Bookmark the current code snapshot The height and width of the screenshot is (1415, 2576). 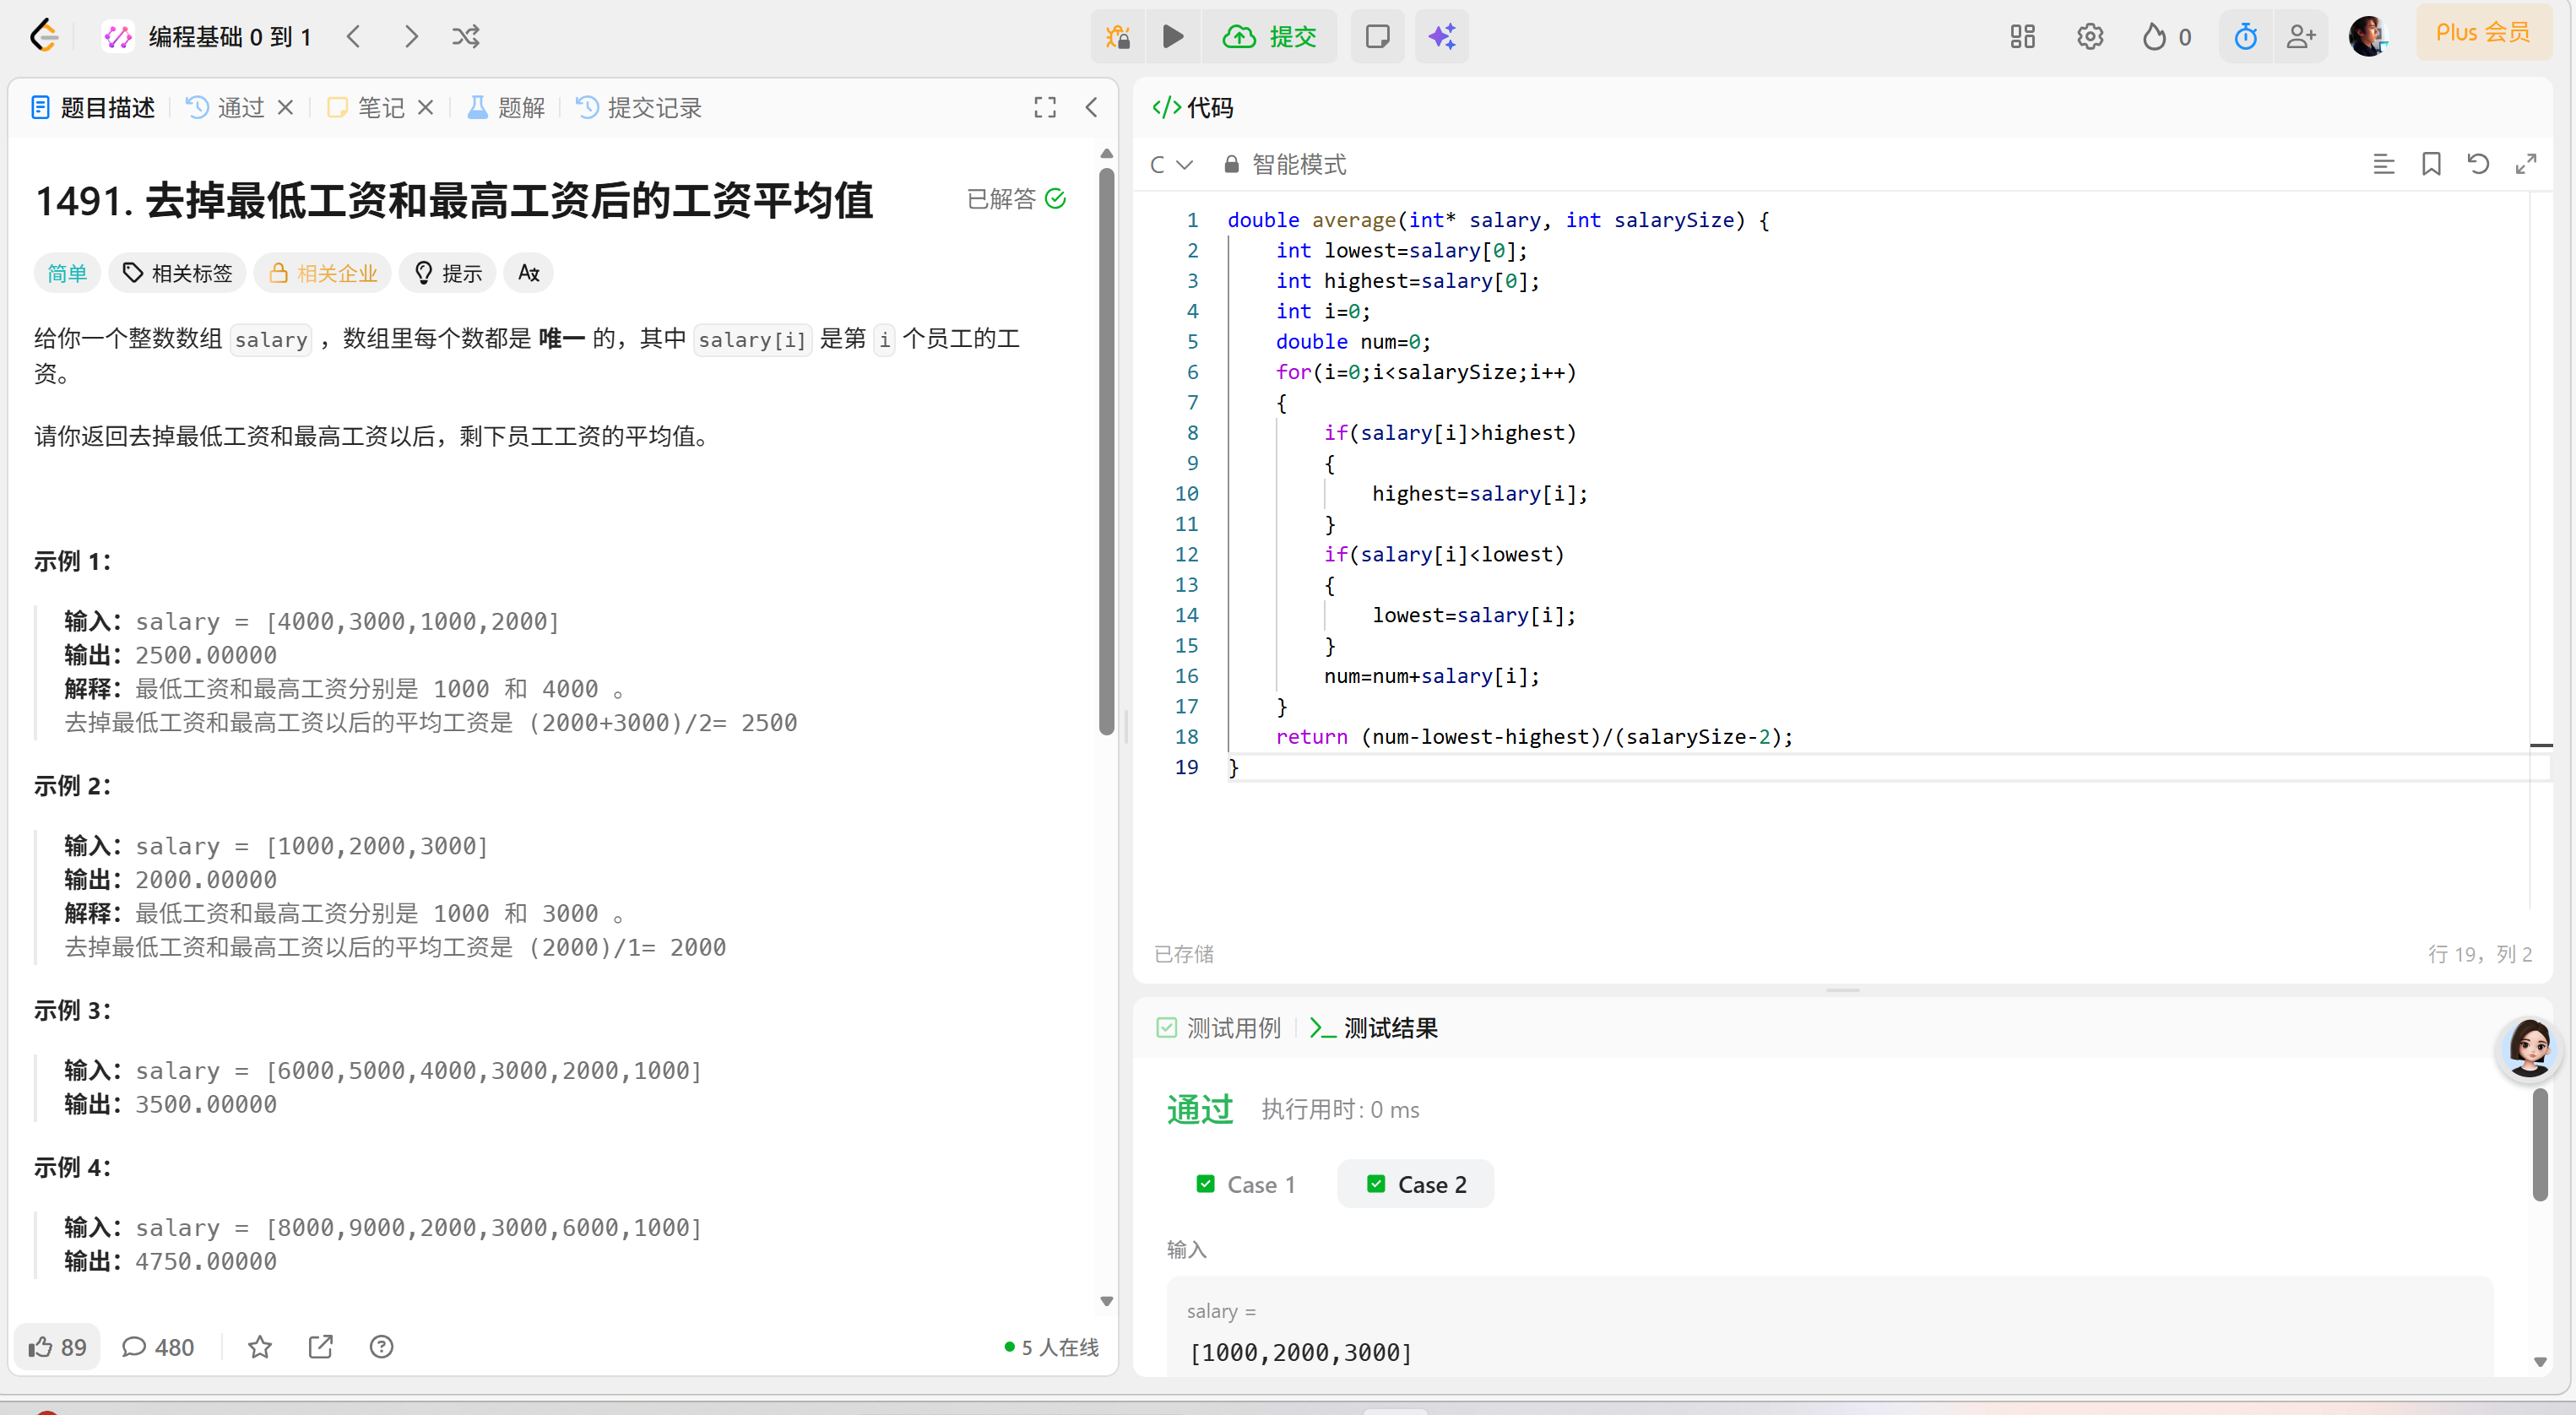pos(2432,163)
